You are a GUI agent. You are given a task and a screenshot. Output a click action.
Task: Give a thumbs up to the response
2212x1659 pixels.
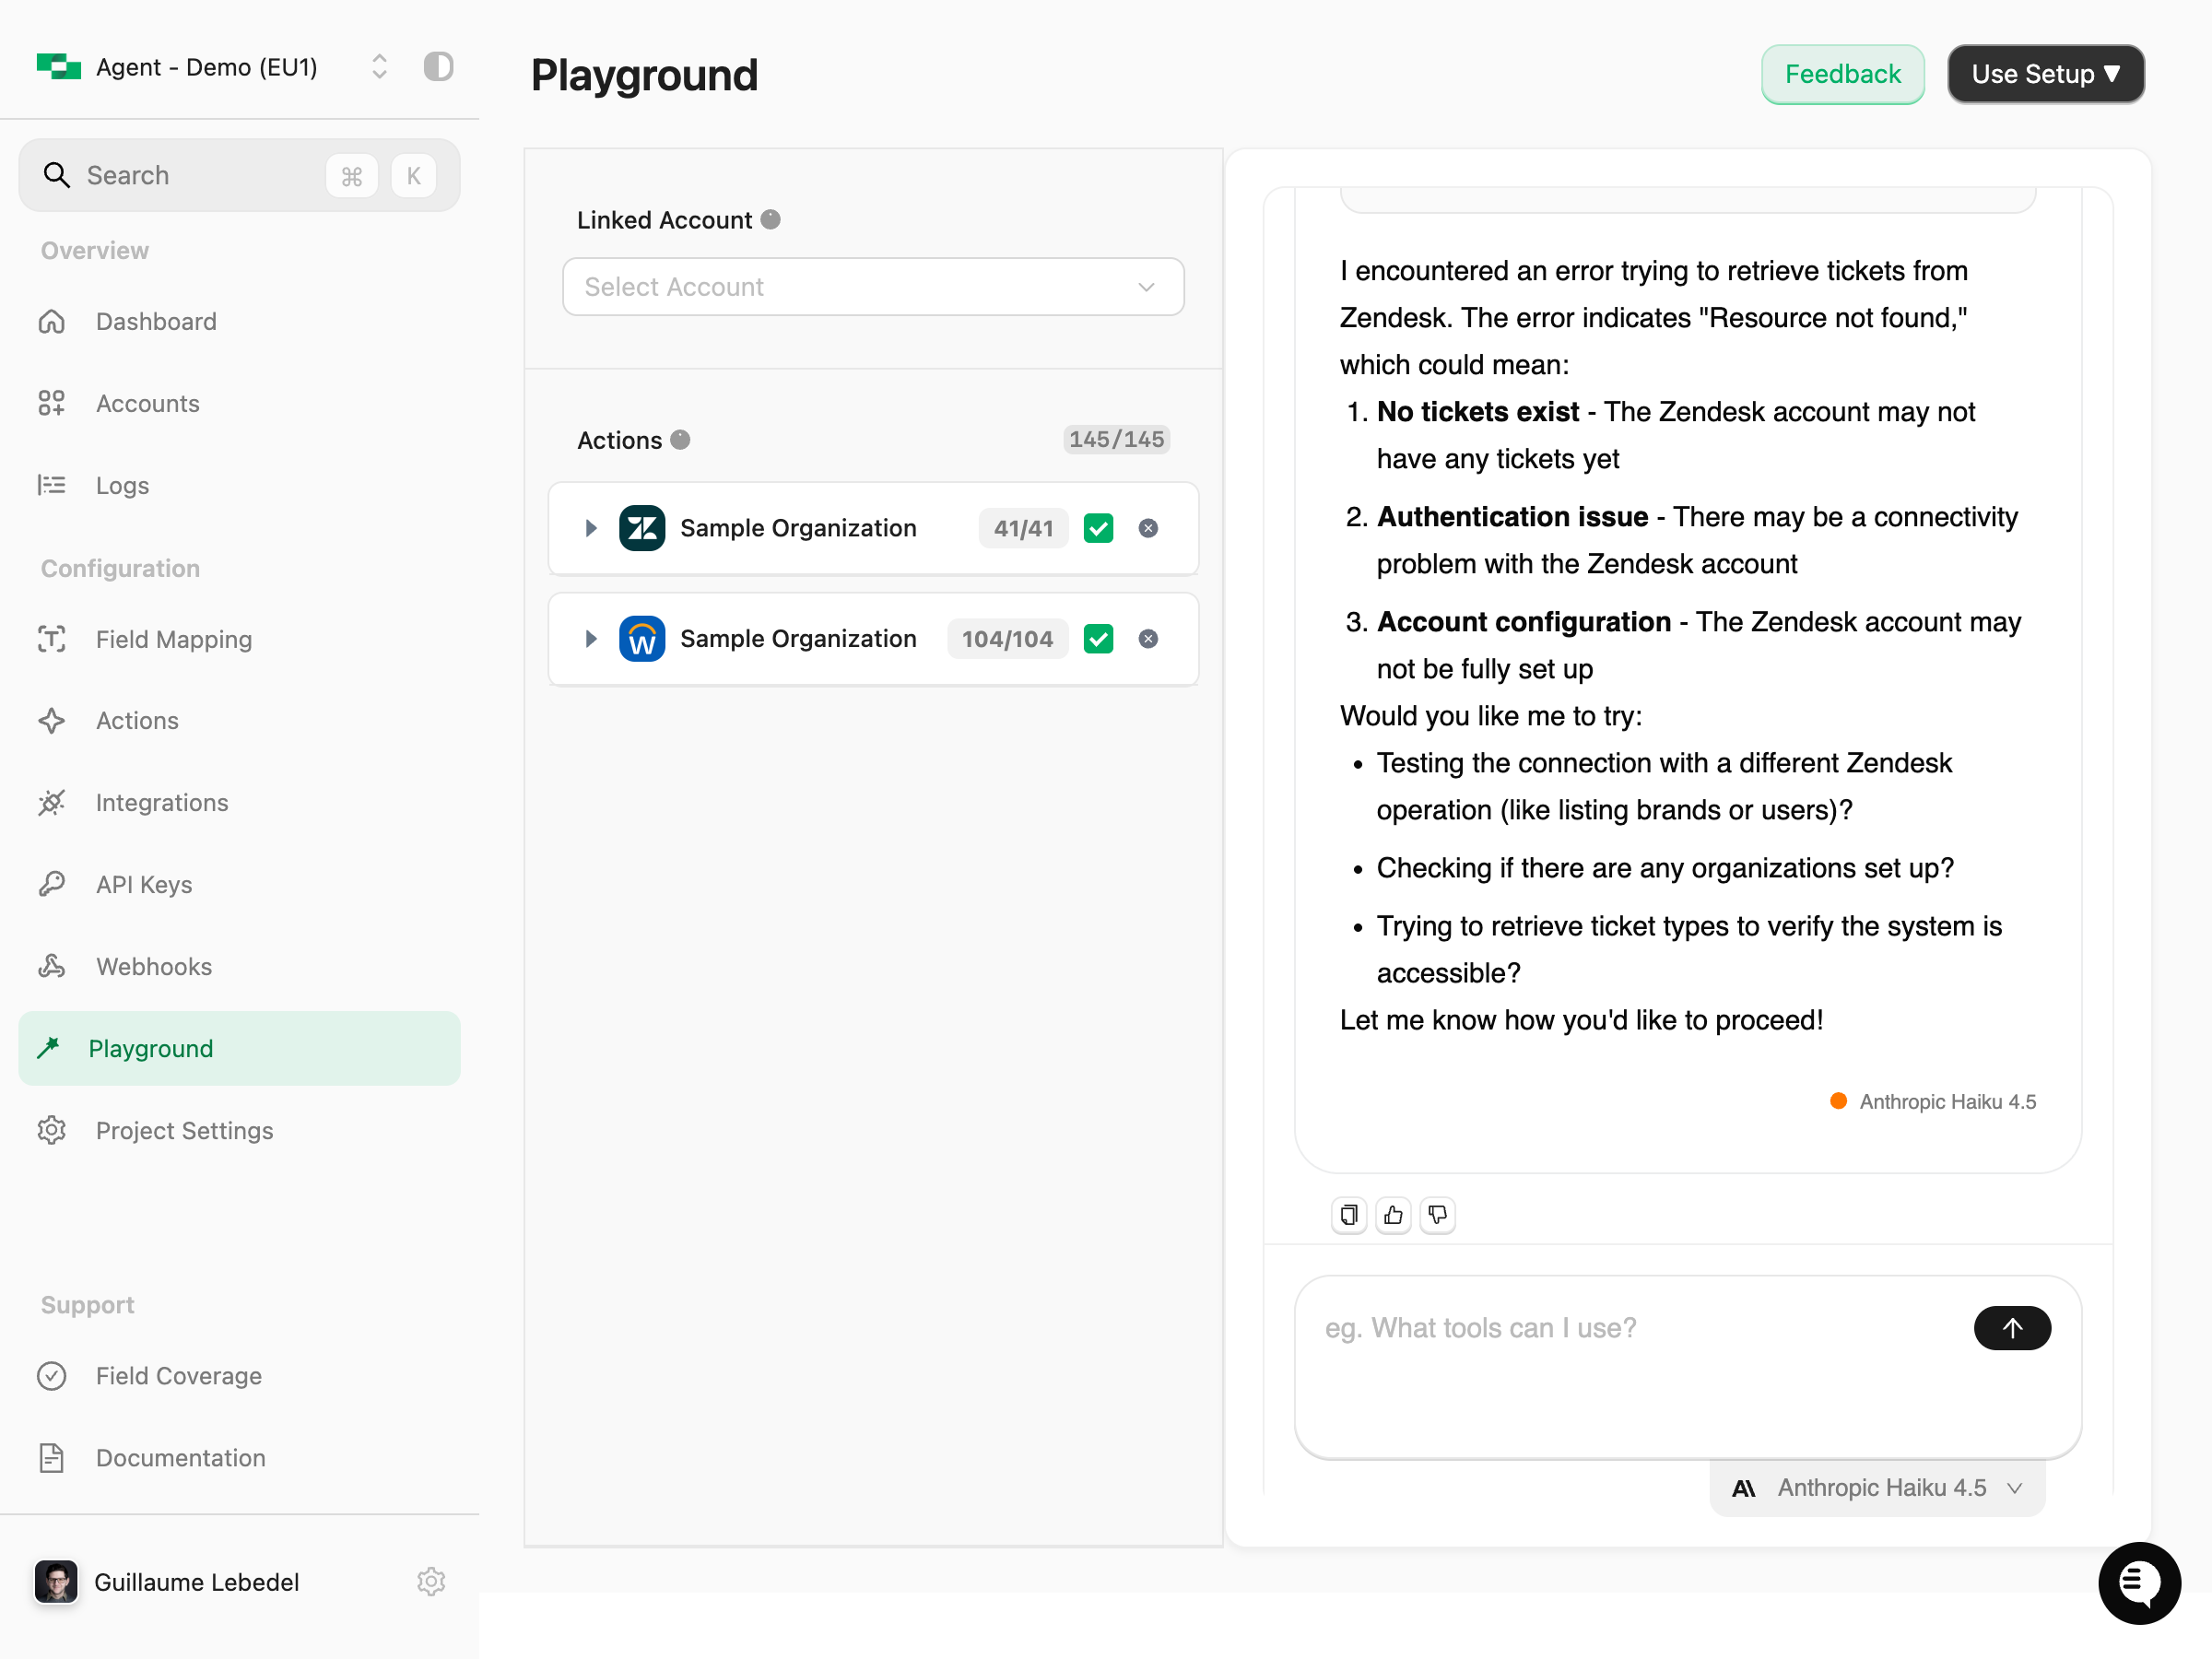[1393, 1215]
